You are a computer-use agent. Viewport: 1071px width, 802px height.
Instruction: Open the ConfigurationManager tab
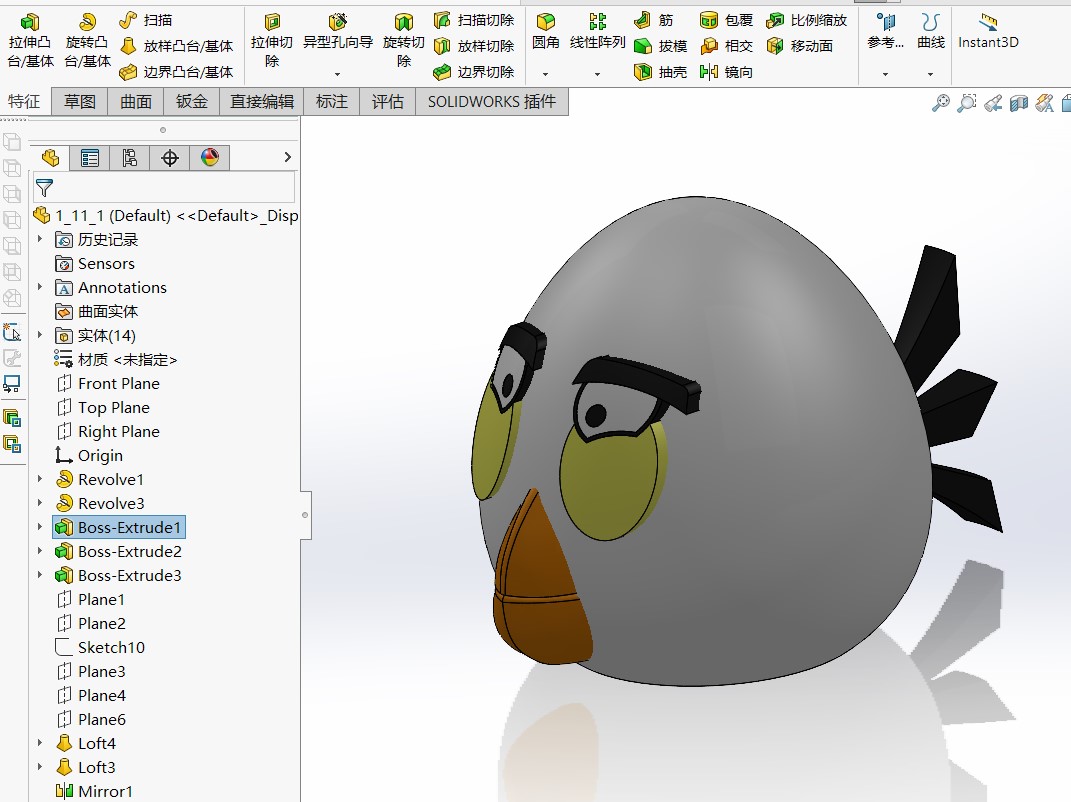(x=130, y=158)
